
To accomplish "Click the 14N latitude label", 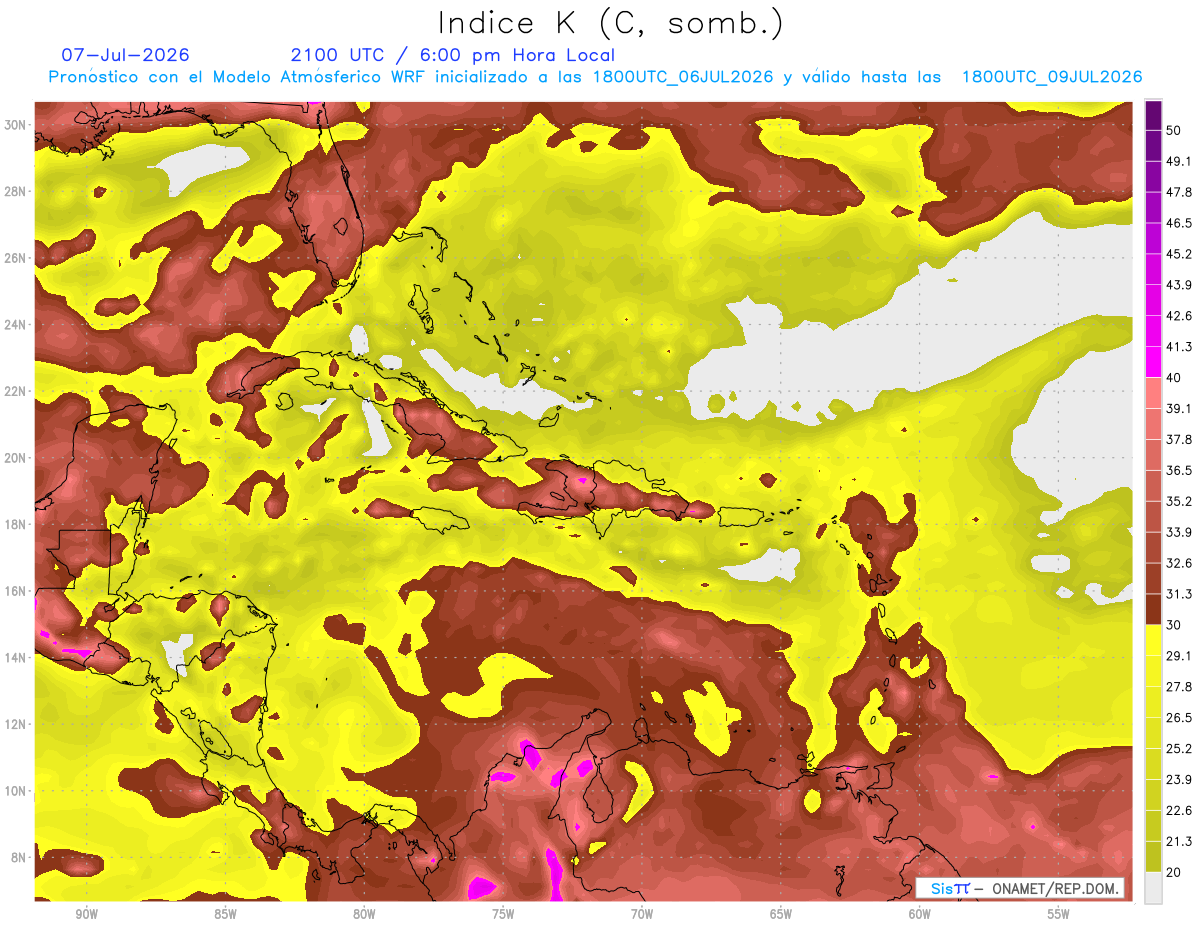I will [16, 658].
